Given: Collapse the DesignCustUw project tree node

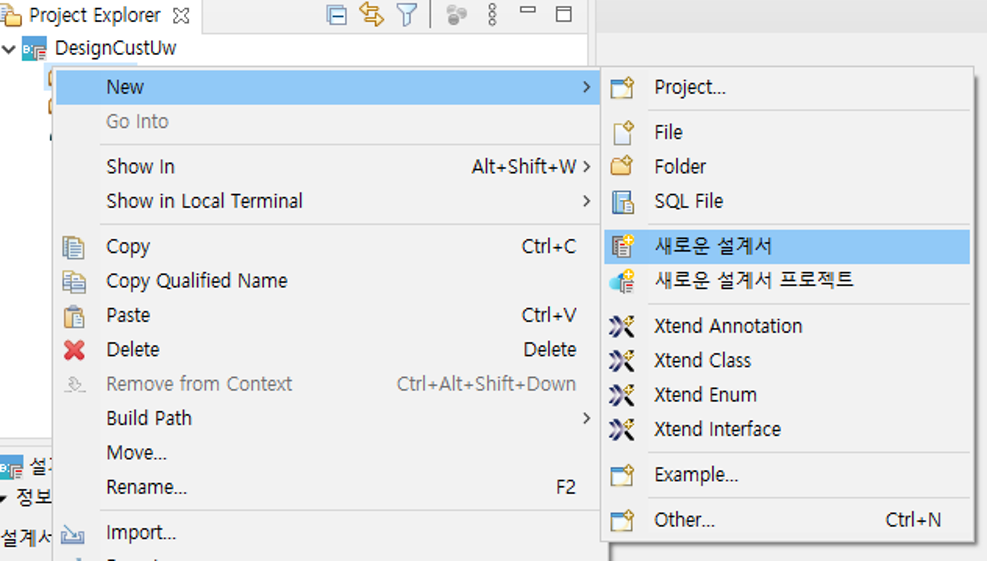Looking at the screenshot, I should point(10,48).
